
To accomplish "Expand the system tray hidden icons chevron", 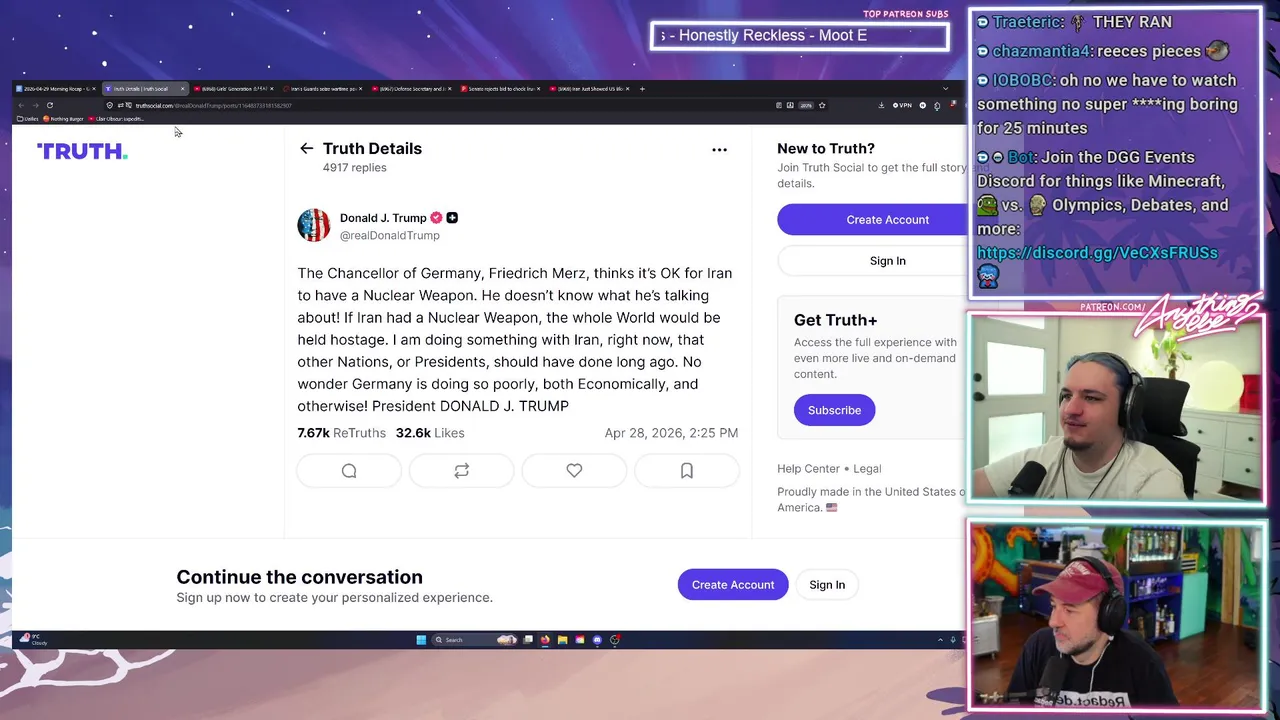I will click(x=940, y=640).
